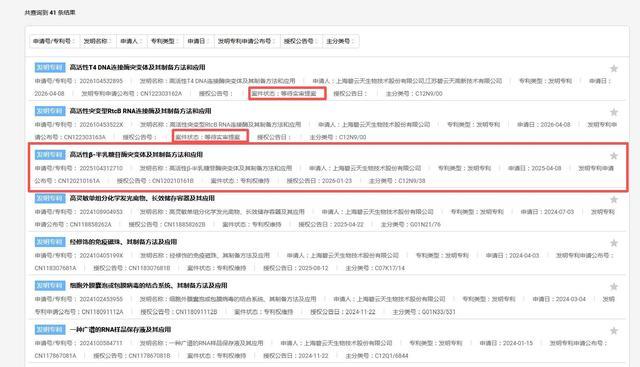The height and width of the screenshot is (367, 640).
Task: Click application number 202410405199X
Action: click(101, 256)
